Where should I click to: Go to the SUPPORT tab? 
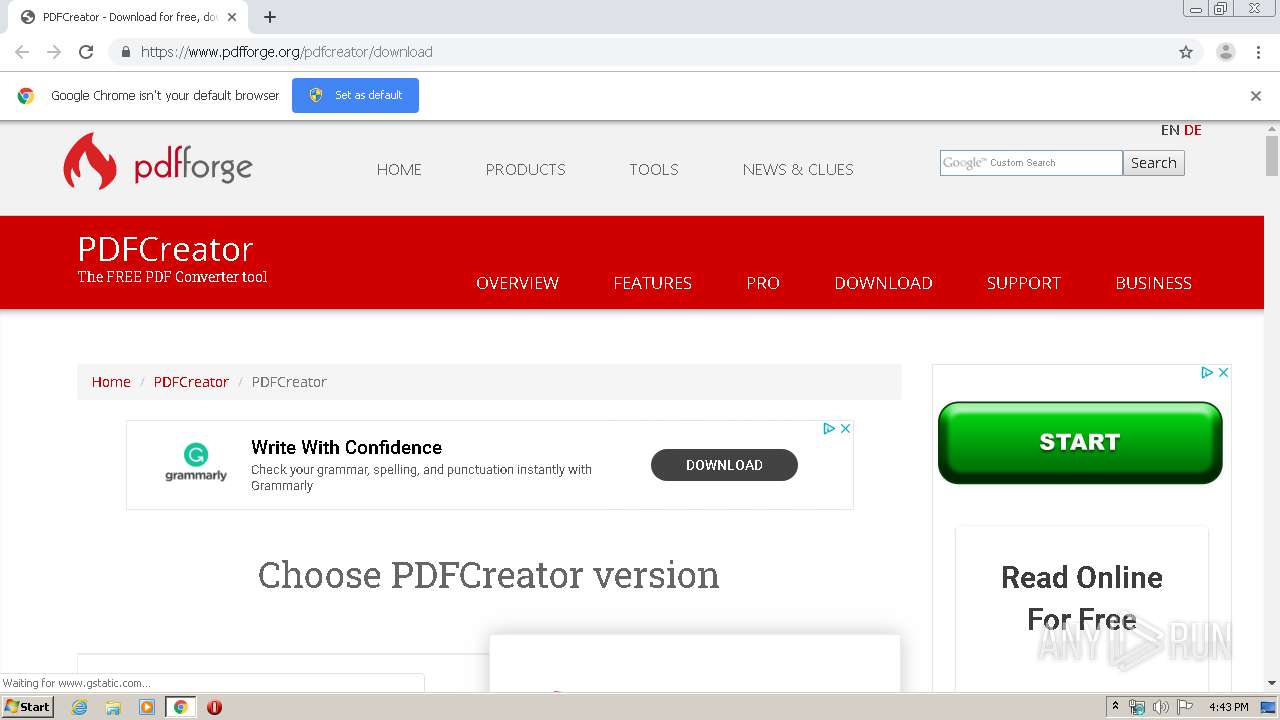(1024, 283)
